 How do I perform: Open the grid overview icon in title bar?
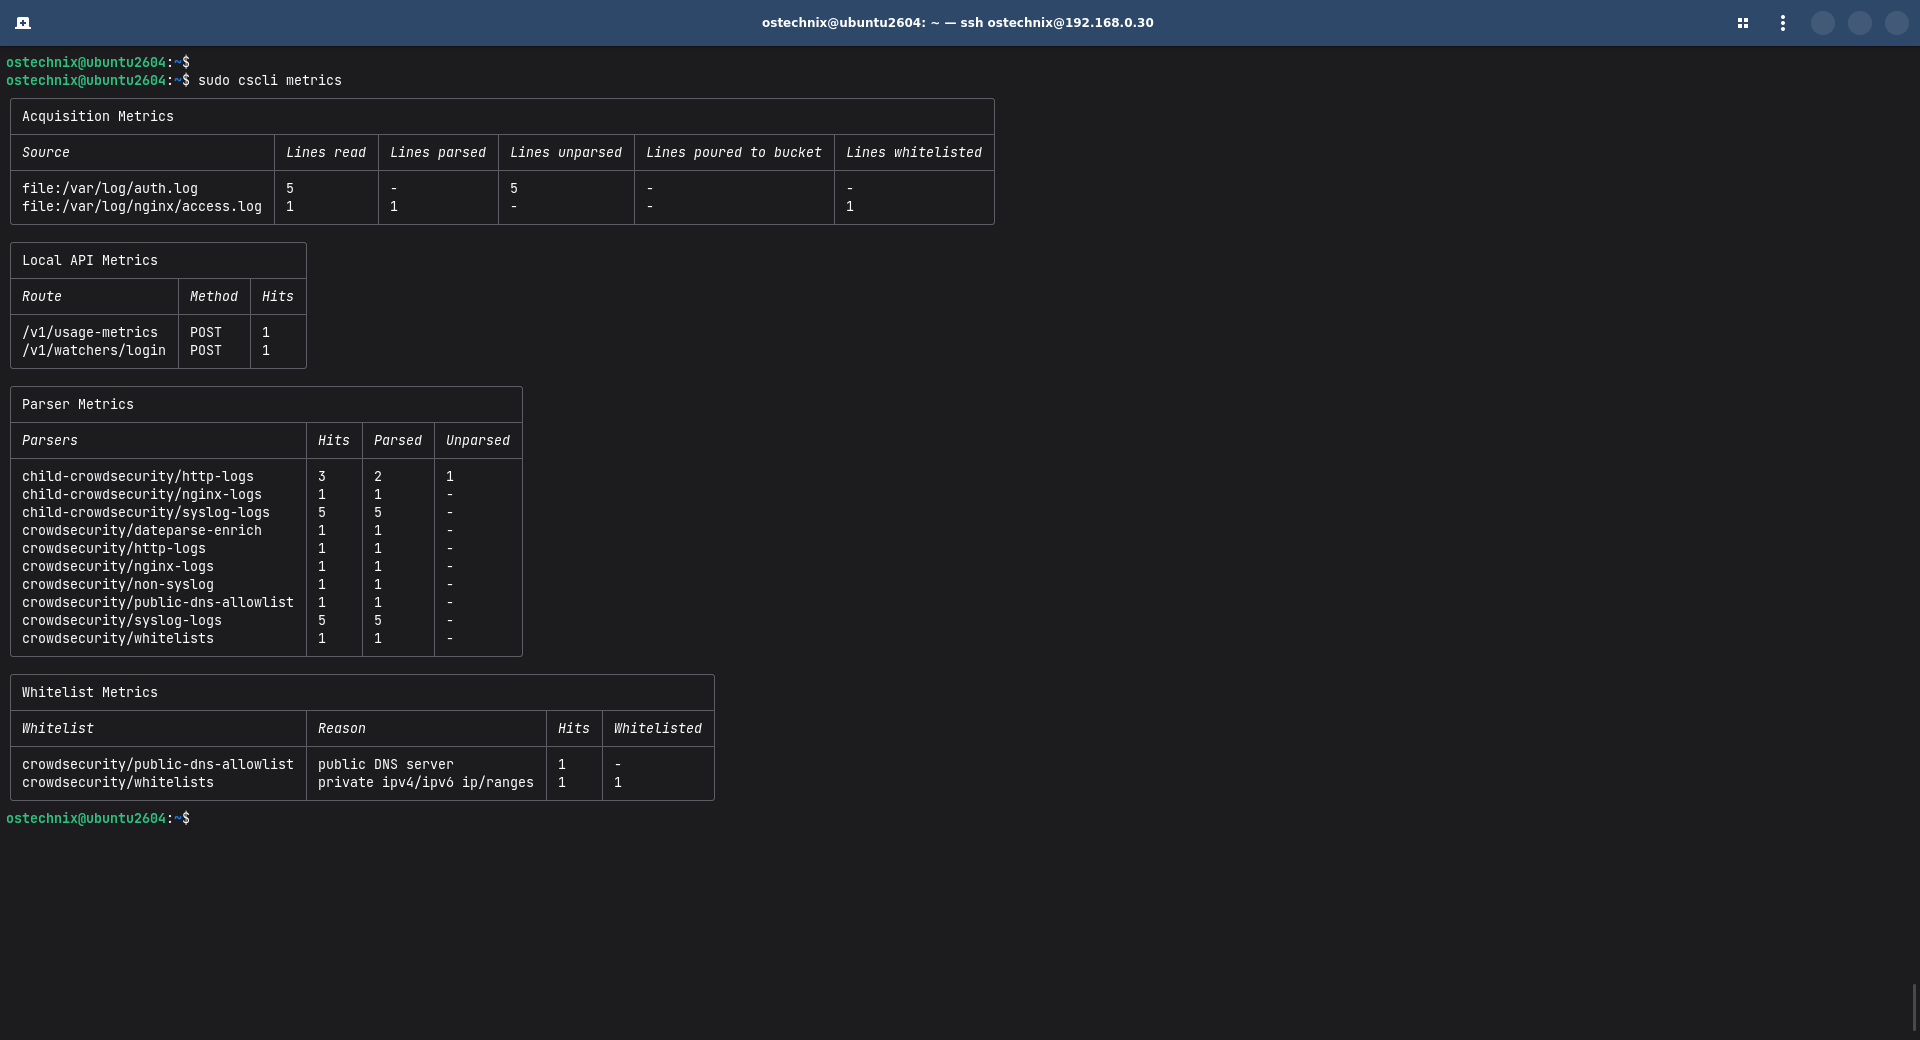(x=1743, y=23)
